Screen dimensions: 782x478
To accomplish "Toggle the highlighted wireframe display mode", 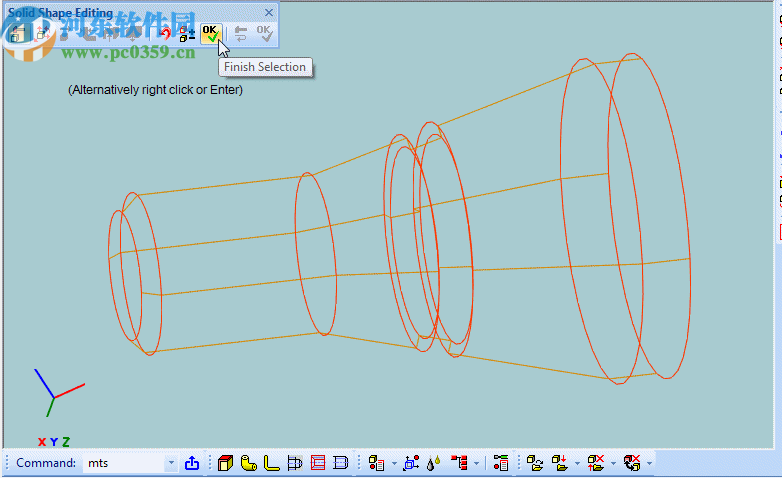I will 295,463.
